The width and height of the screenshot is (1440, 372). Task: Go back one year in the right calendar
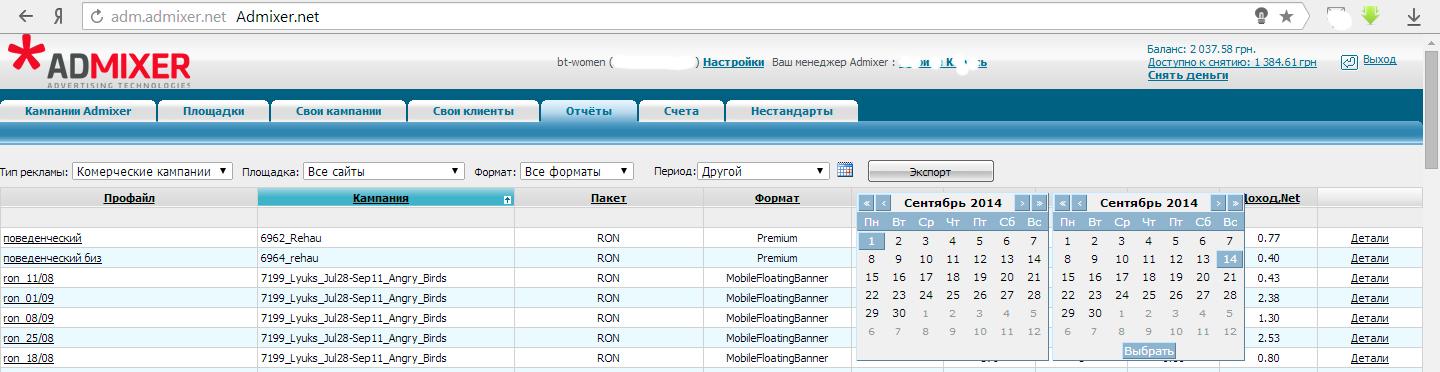pos(1063,203)
